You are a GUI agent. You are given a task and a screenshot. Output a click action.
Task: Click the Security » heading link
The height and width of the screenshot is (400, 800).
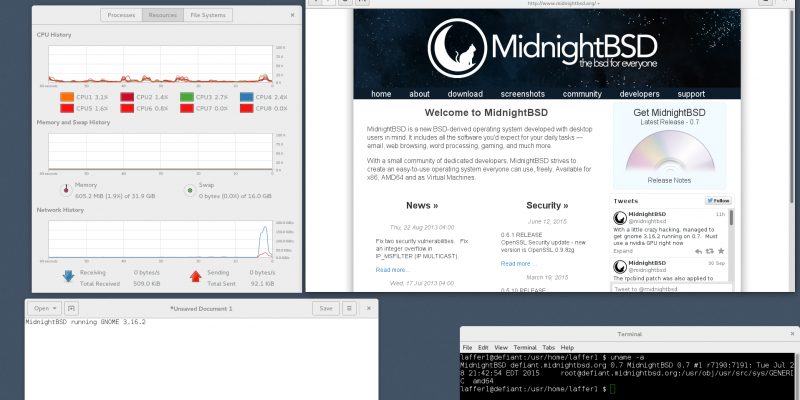pyautogui.click(x=547, y=206)
